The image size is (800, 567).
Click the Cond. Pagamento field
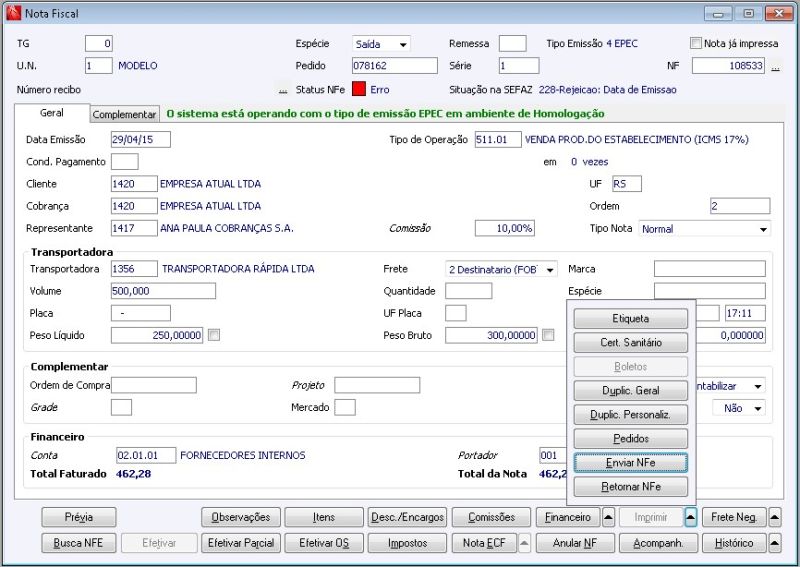click(x=124, y=162)
